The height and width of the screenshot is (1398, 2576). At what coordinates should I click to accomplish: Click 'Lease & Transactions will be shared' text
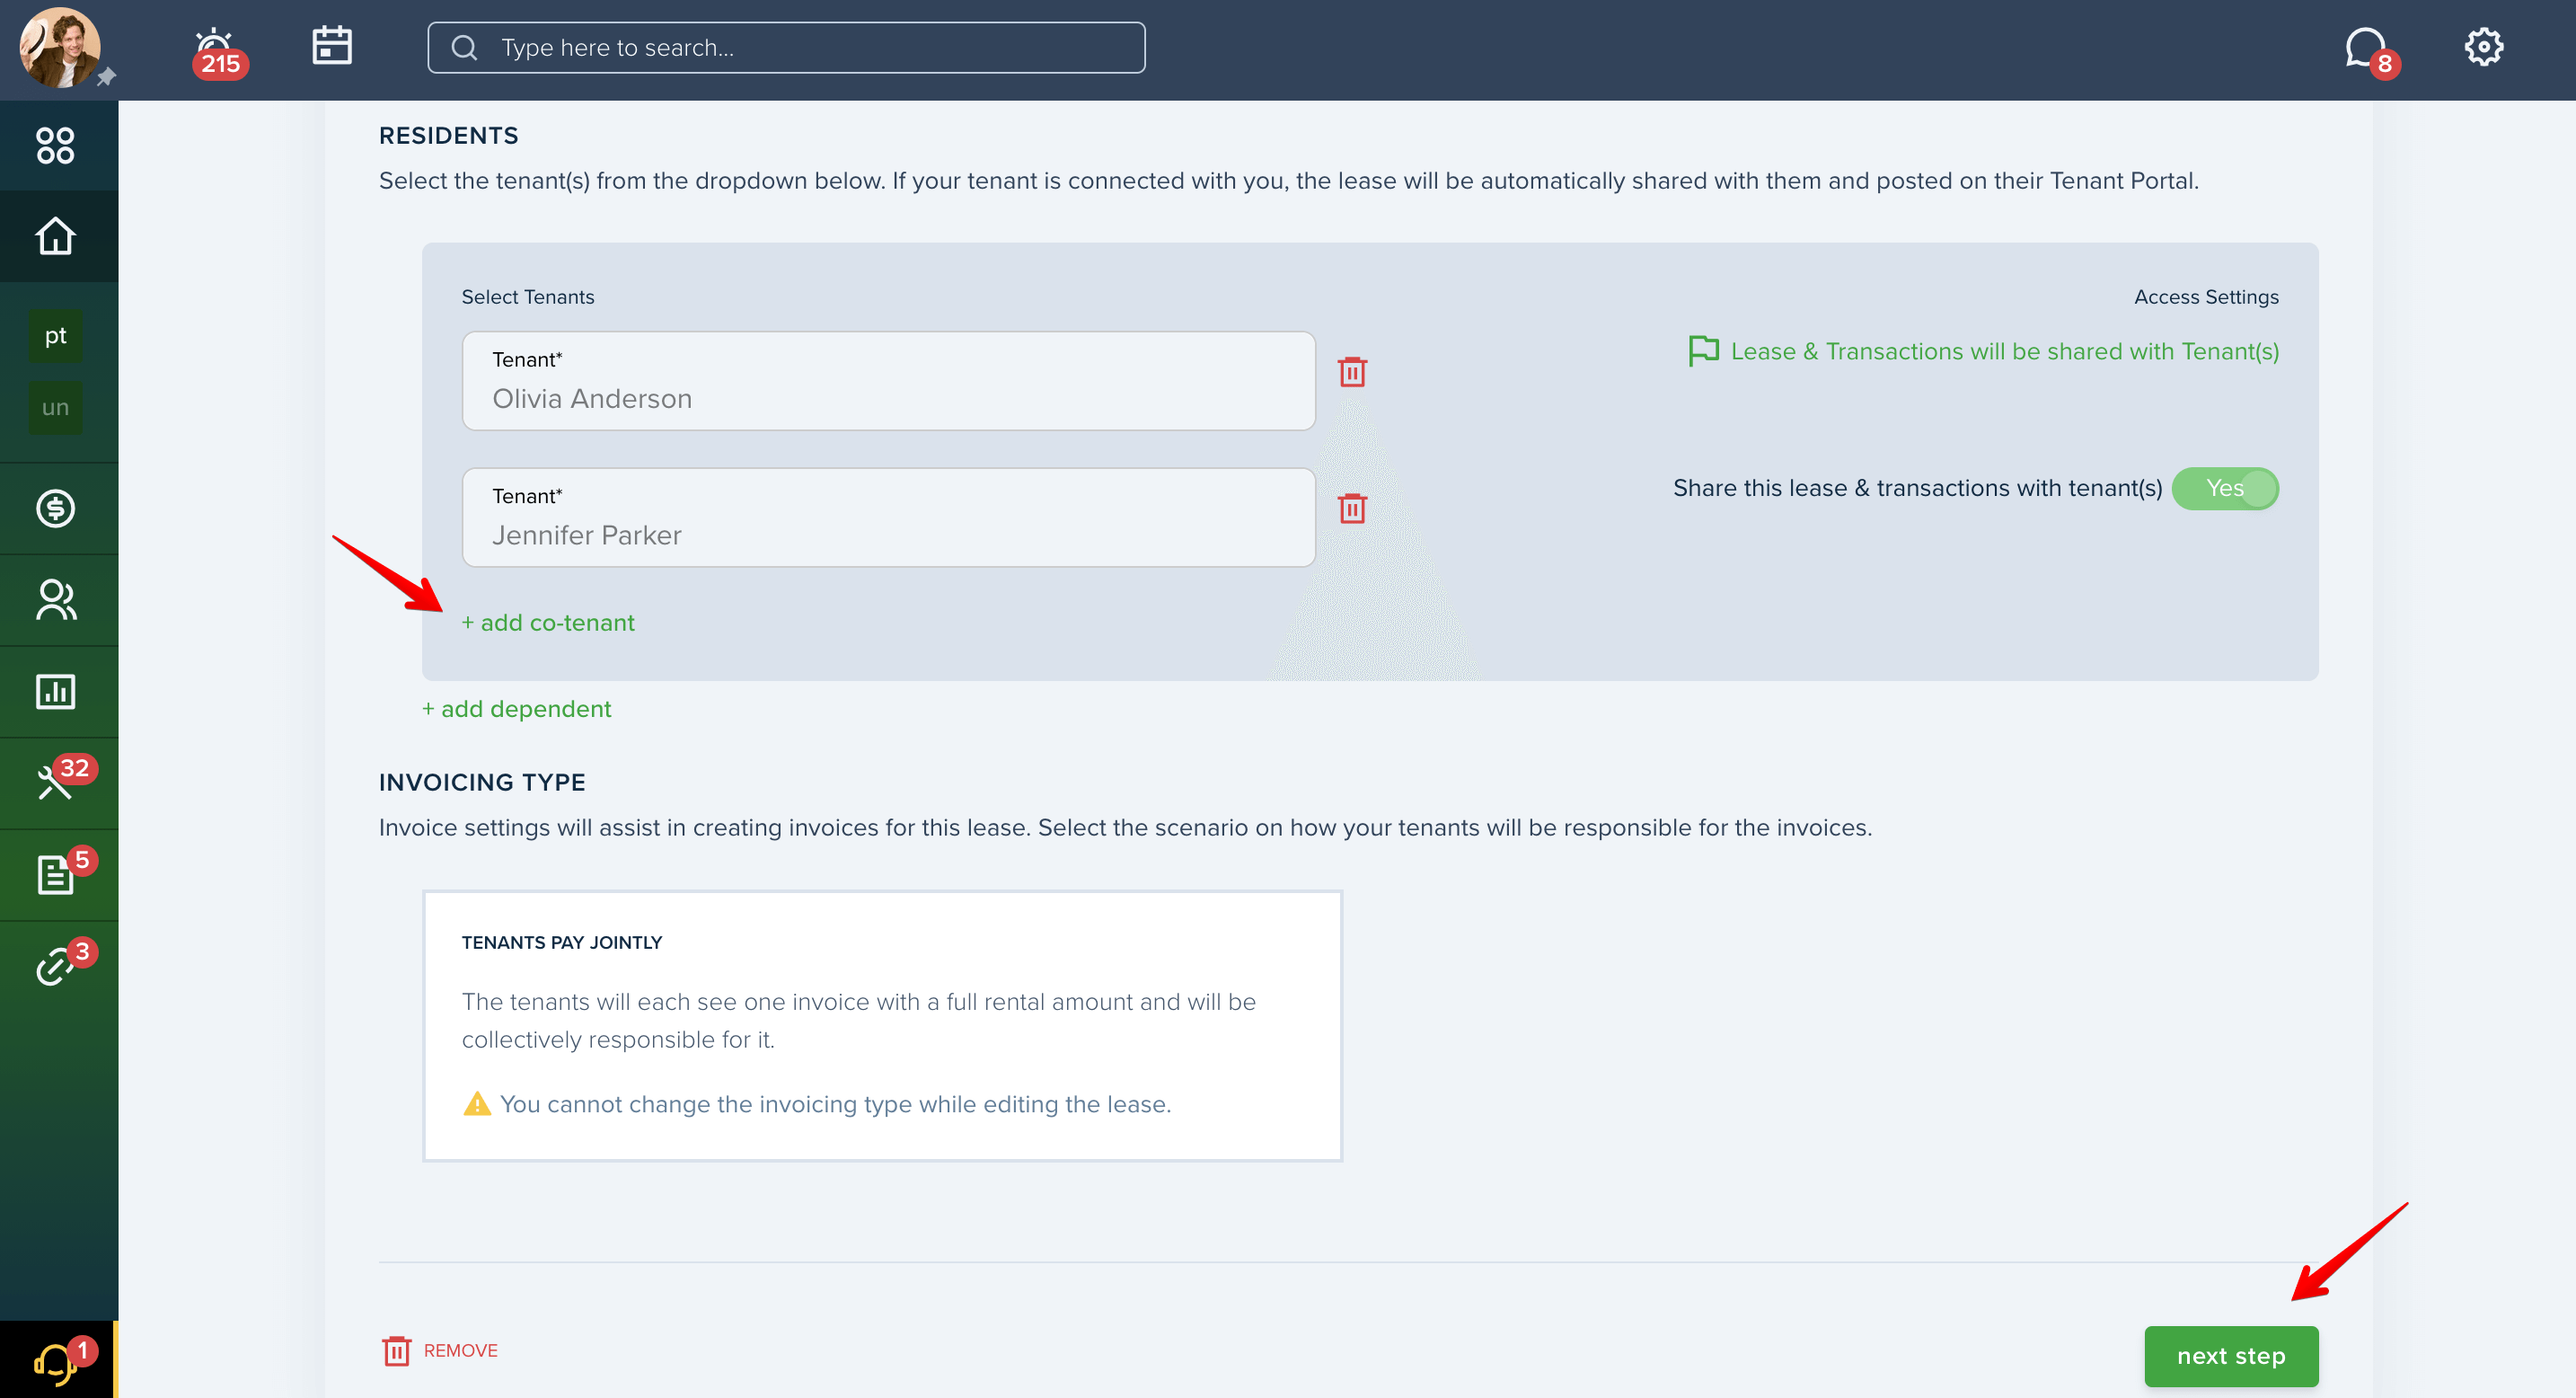pos(2004,351)
